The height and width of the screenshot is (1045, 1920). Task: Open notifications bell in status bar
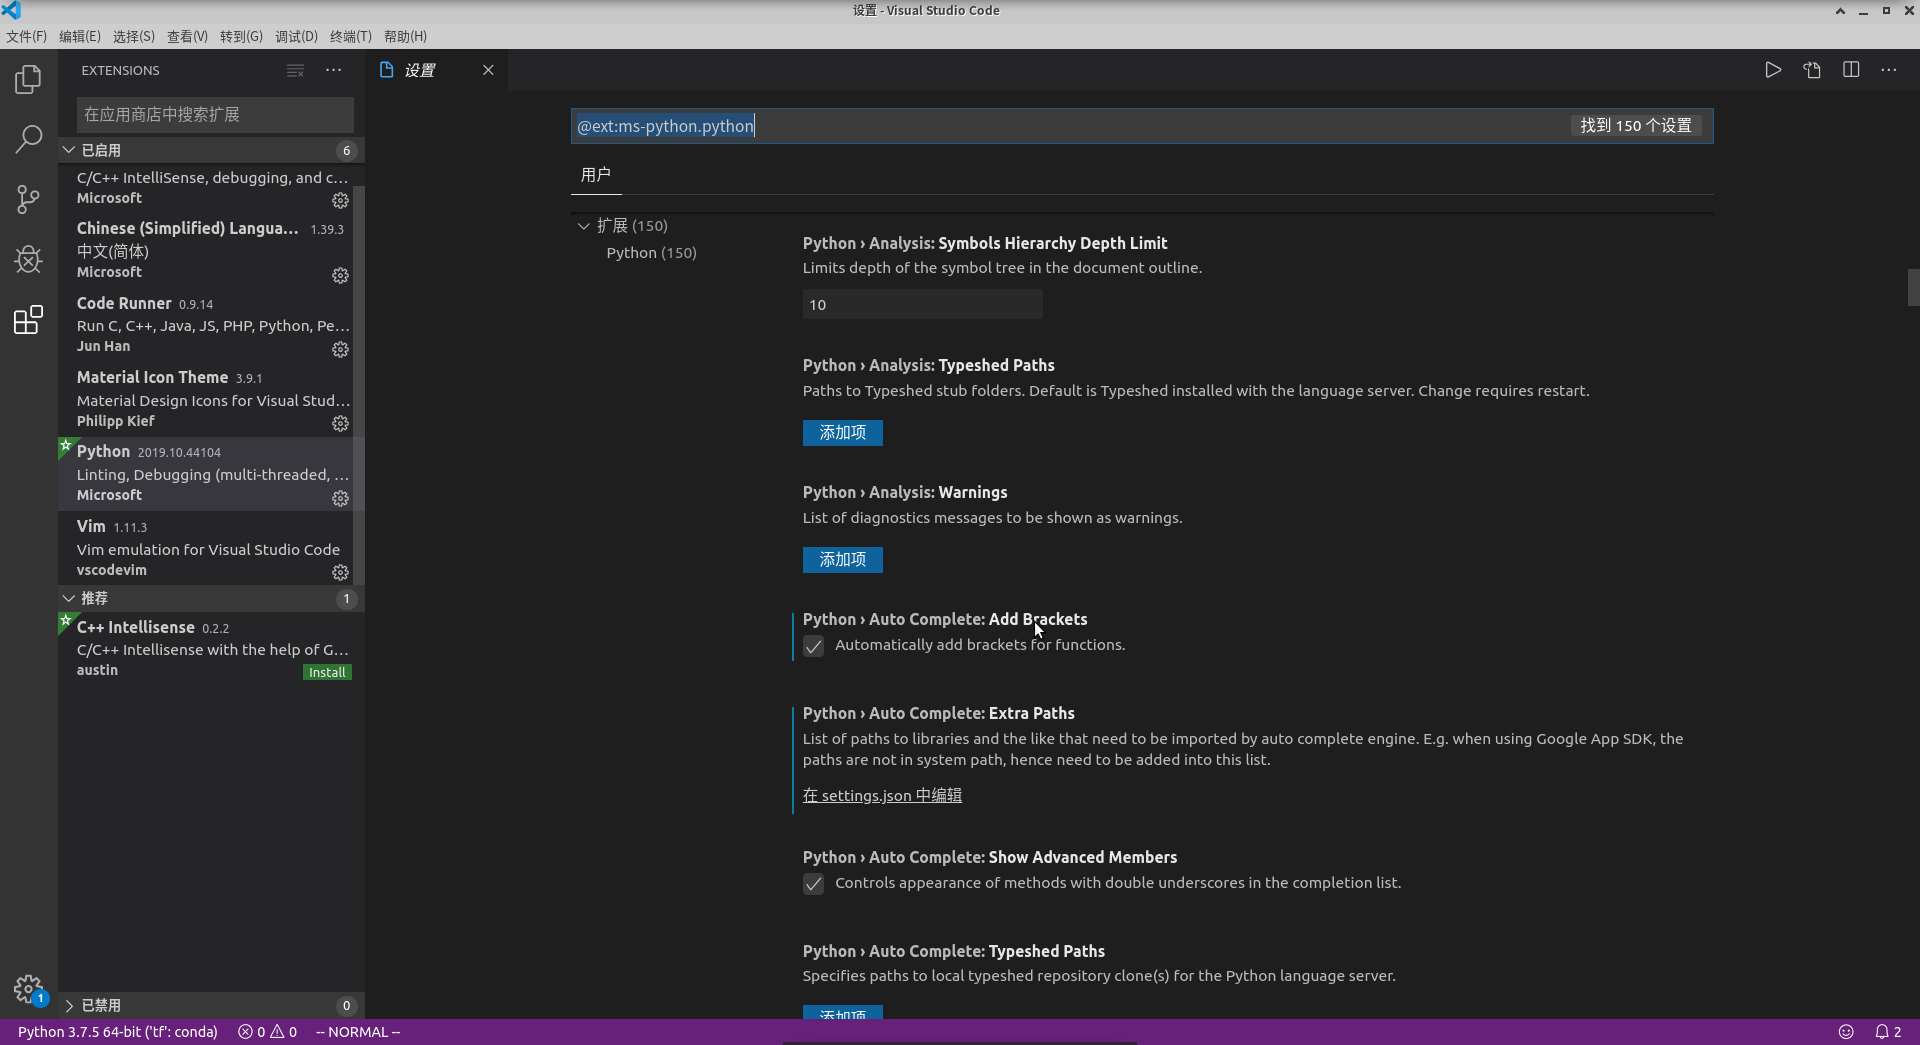1882,1032
